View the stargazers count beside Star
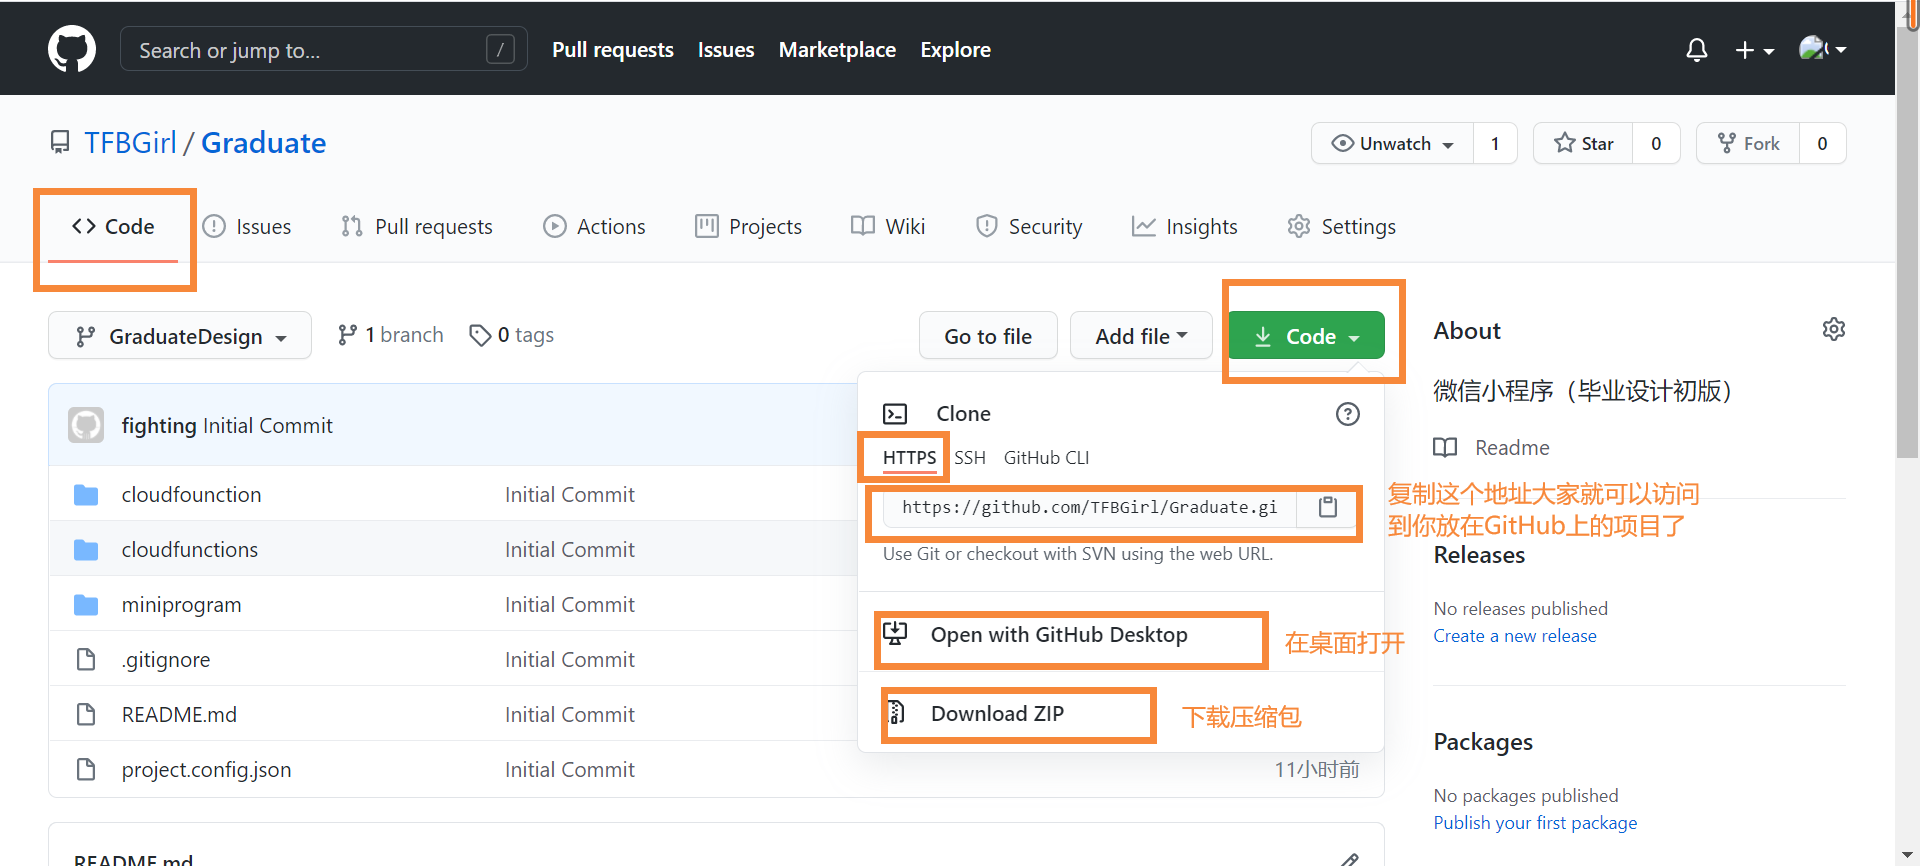Screen dimensions: 1920x866 pos(1656,143)
